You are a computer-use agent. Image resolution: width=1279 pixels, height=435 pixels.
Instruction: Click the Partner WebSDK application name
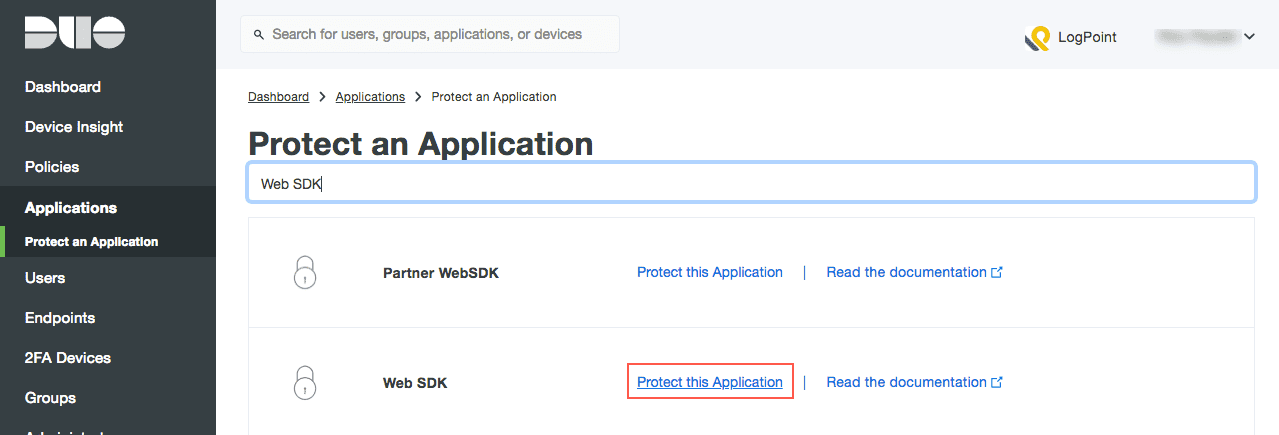pos(441,273)
